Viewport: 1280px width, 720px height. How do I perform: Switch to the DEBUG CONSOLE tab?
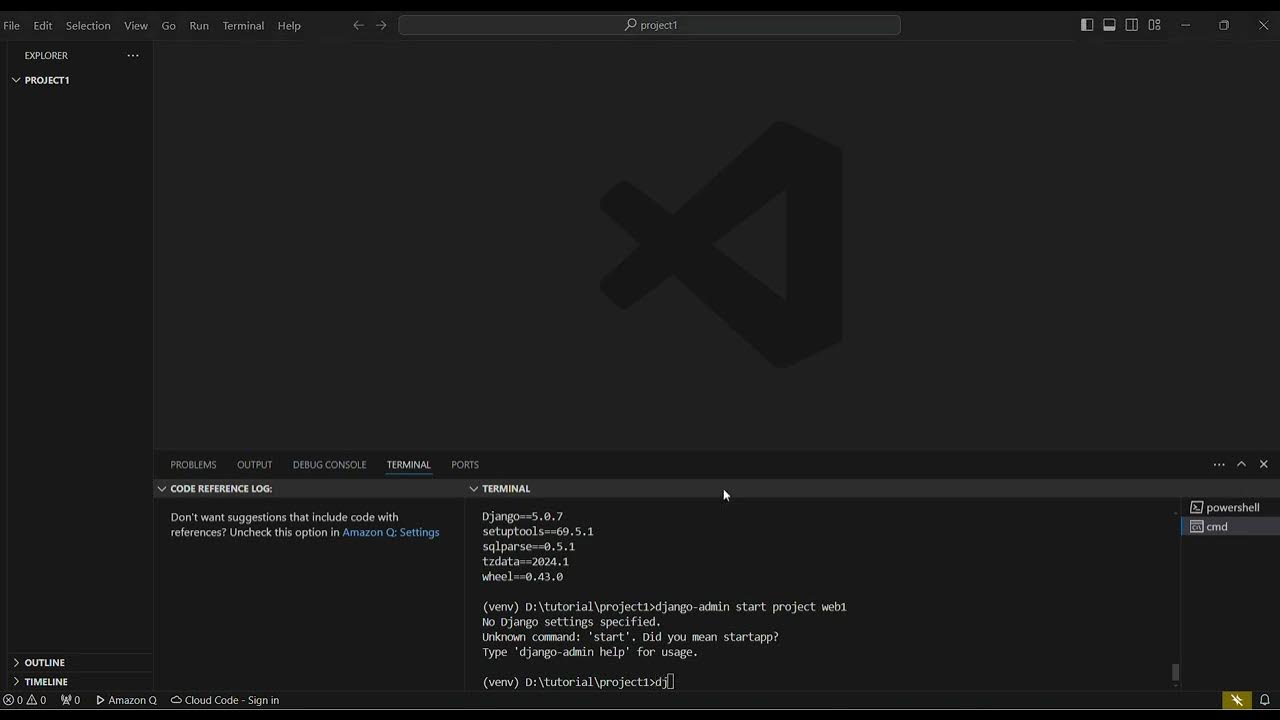click(329, 465)
